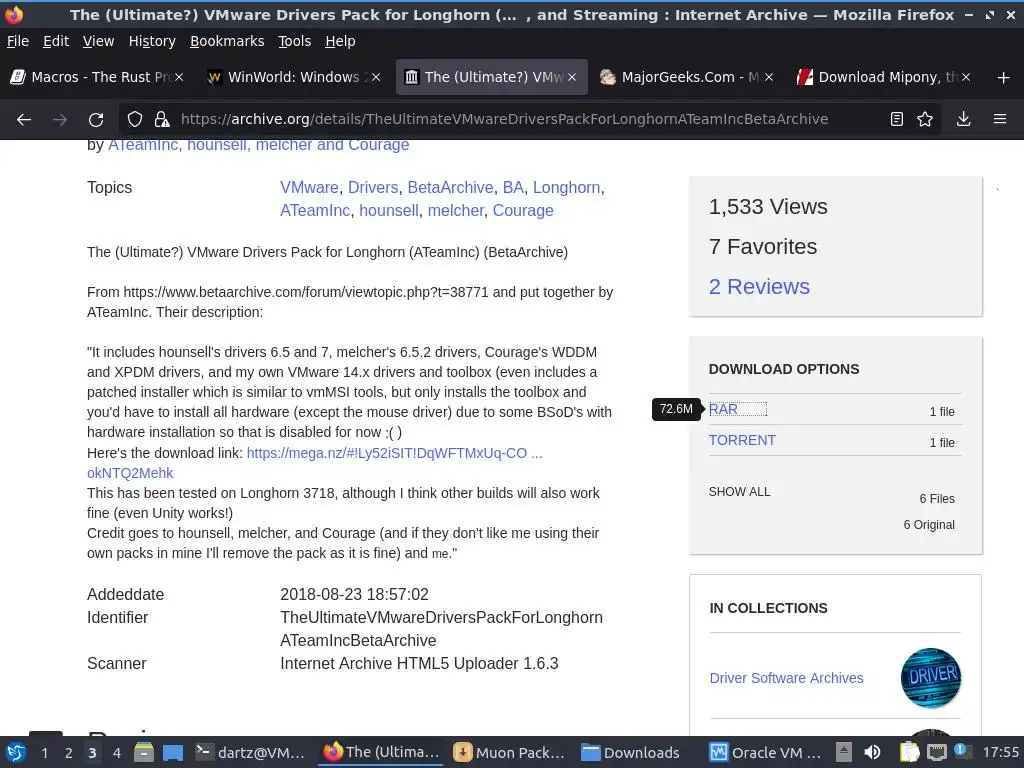Open the BetaArchive topic link
The image size is (1024, 768).
450,187
